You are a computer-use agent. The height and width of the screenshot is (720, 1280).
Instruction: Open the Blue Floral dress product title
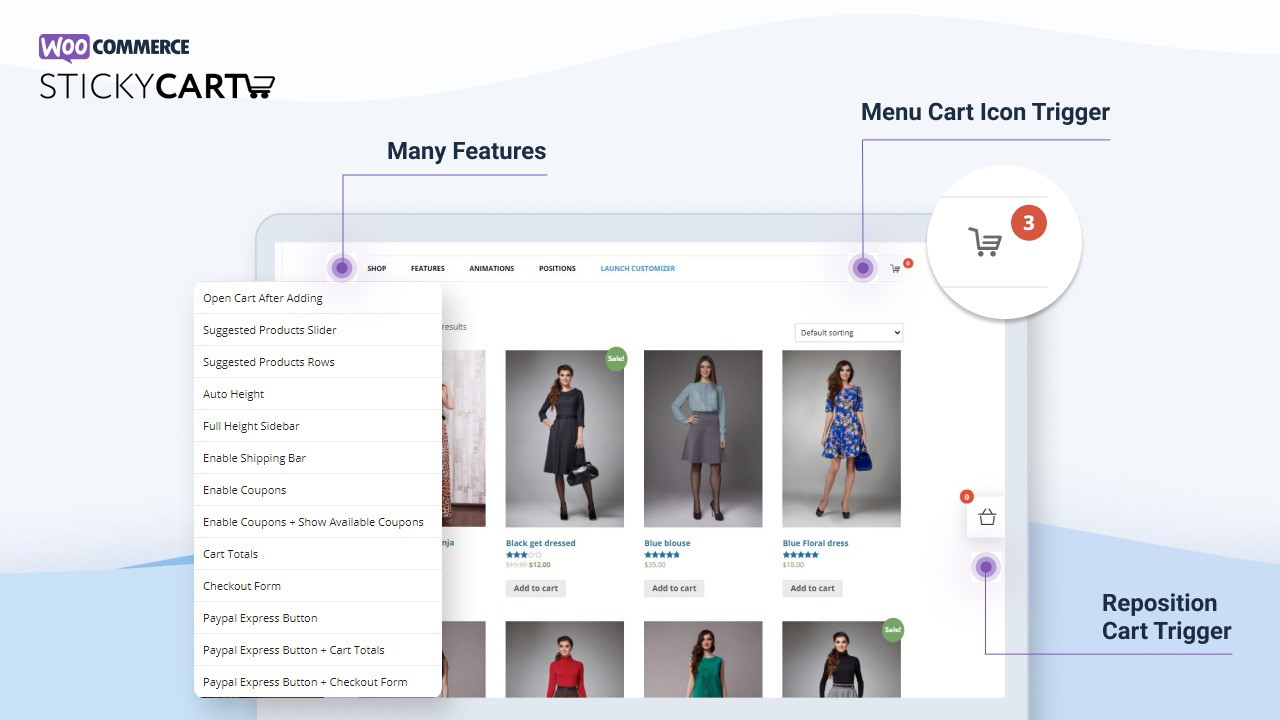click(815, 543)
